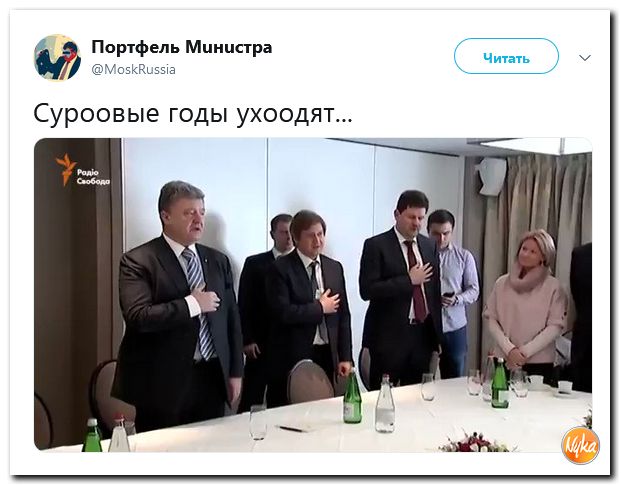Click the orange Nyka round badge
Image resolution: width=621 pixels, height=486 pixels.
pos(581,445)
